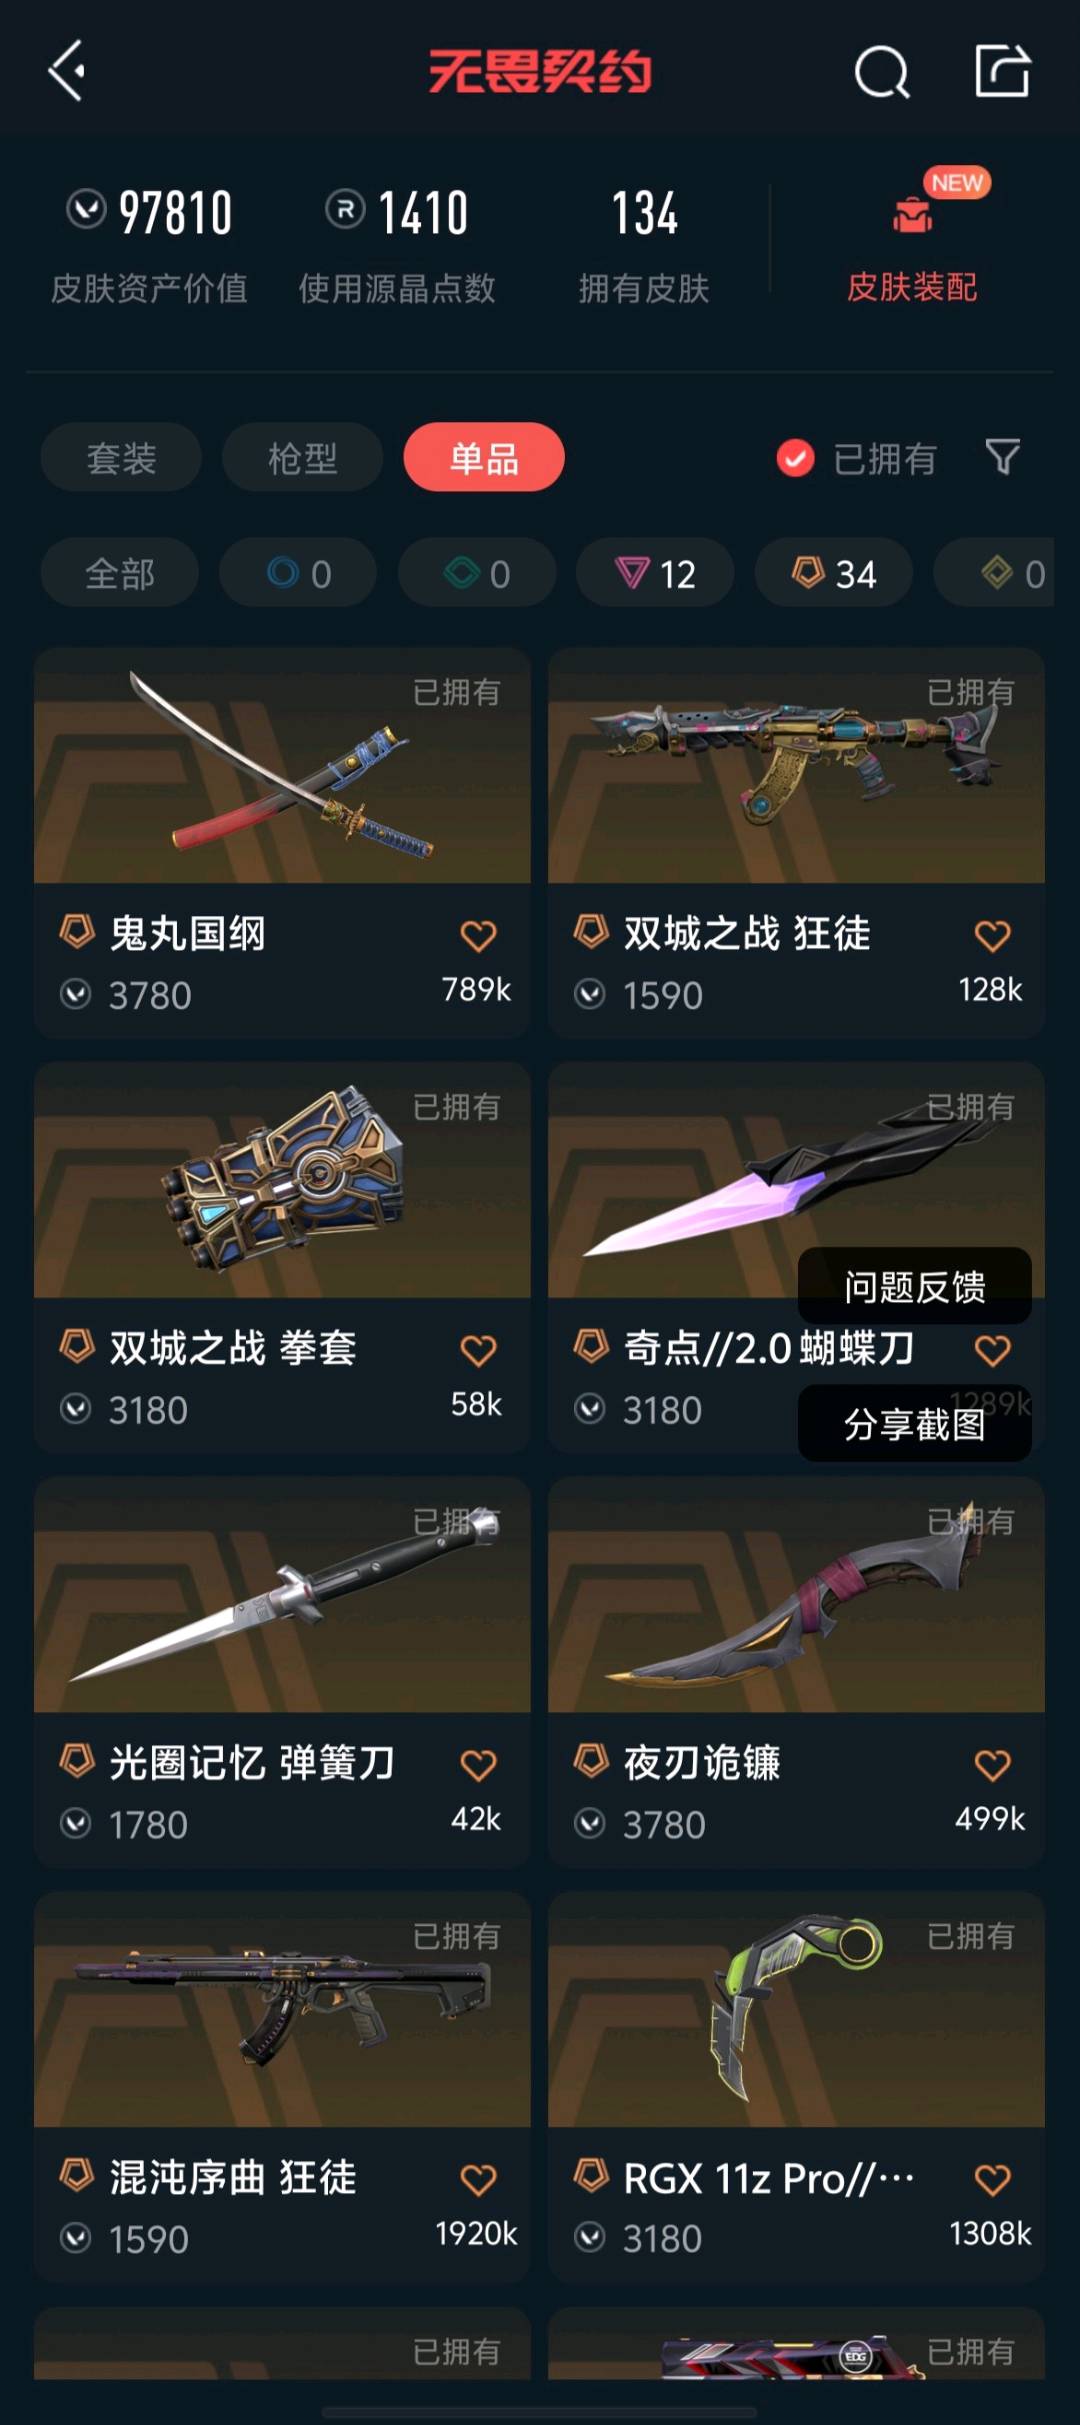
Task: Open the RGX 11z Pro karambit thumbnail
Action: [796, 2010]
